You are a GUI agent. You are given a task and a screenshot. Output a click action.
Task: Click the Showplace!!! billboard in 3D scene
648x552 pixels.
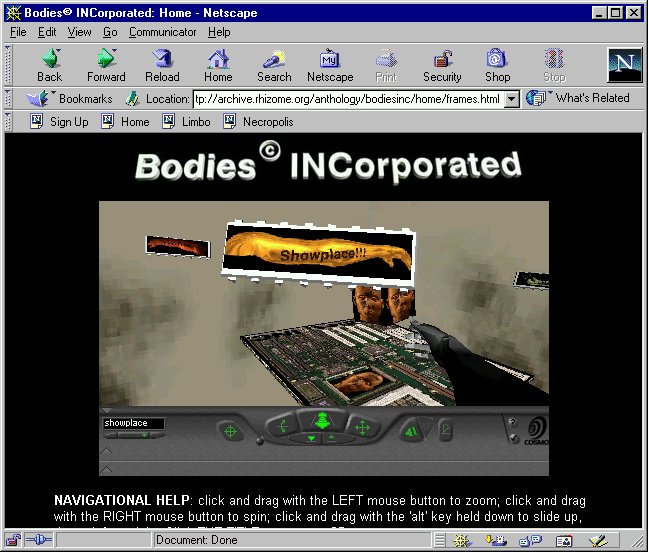point(317,253)
